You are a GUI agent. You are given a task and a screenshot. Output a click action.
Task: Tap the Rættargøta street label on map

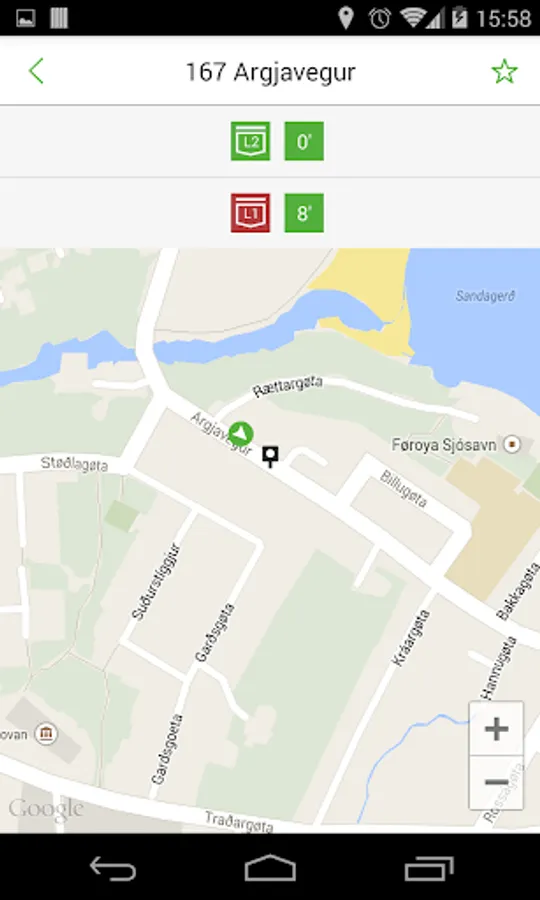[288, 386]
